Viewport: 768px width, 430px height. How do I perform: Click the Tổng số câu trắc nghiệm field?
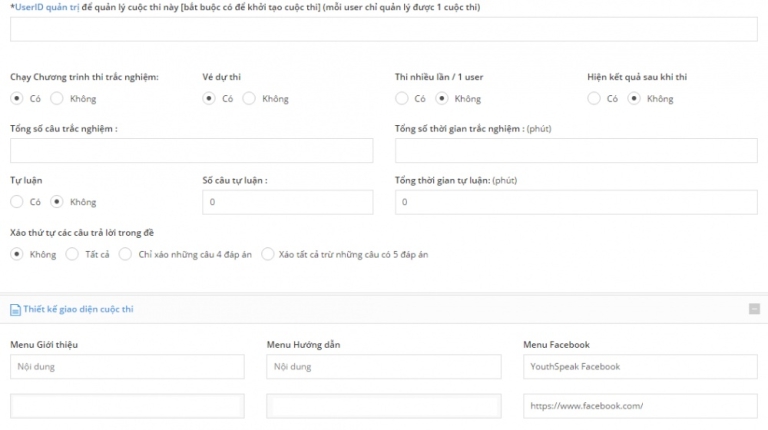click(191, 150)
